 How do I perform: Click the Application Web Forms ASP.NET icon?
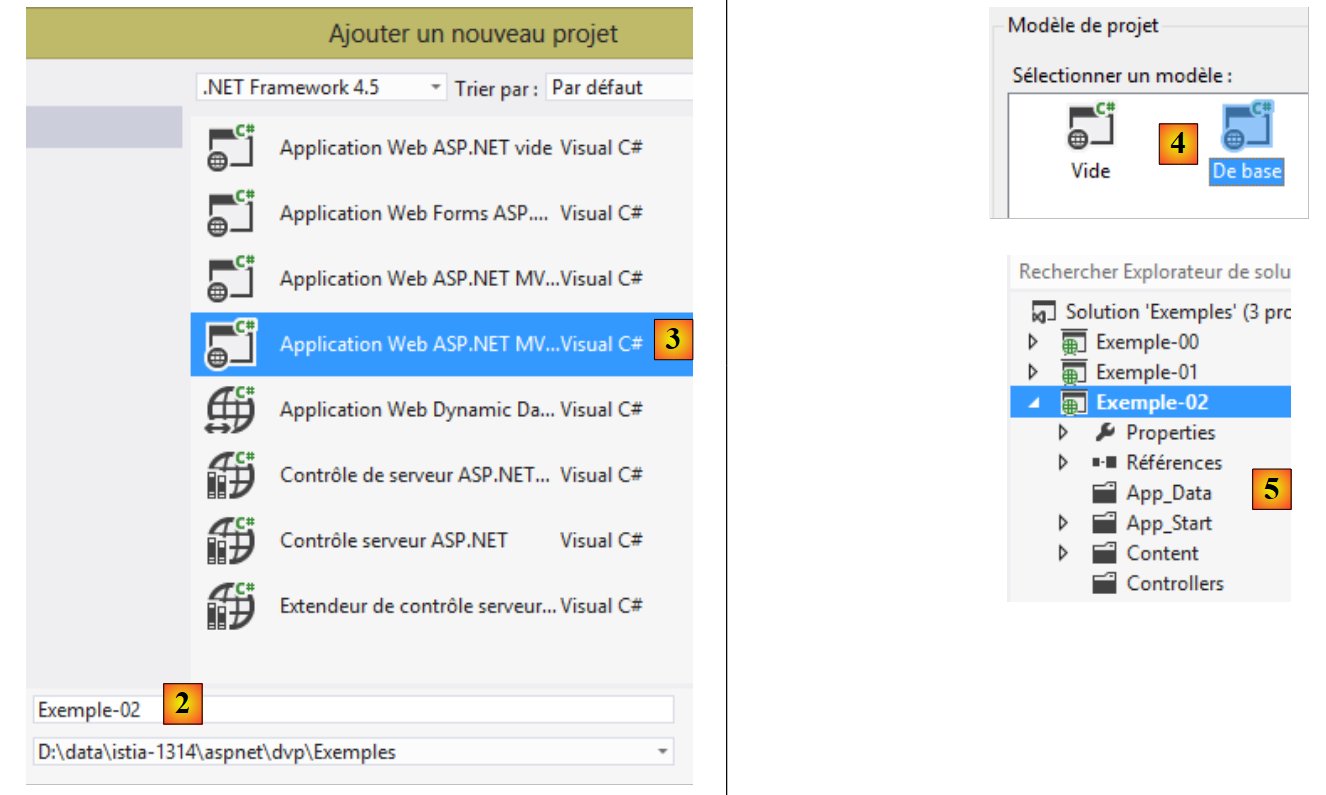(230, 213)
